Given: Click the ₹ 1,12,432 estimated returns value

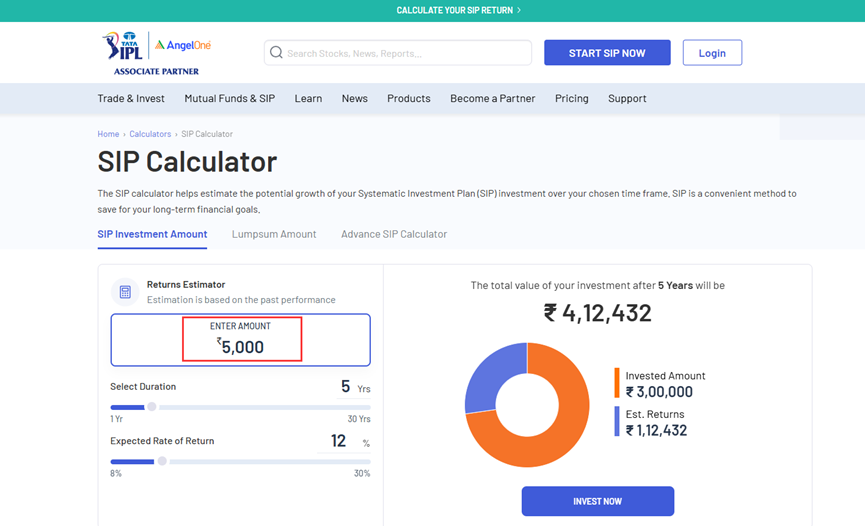Looking at the screenshot, I should (656, 431).
